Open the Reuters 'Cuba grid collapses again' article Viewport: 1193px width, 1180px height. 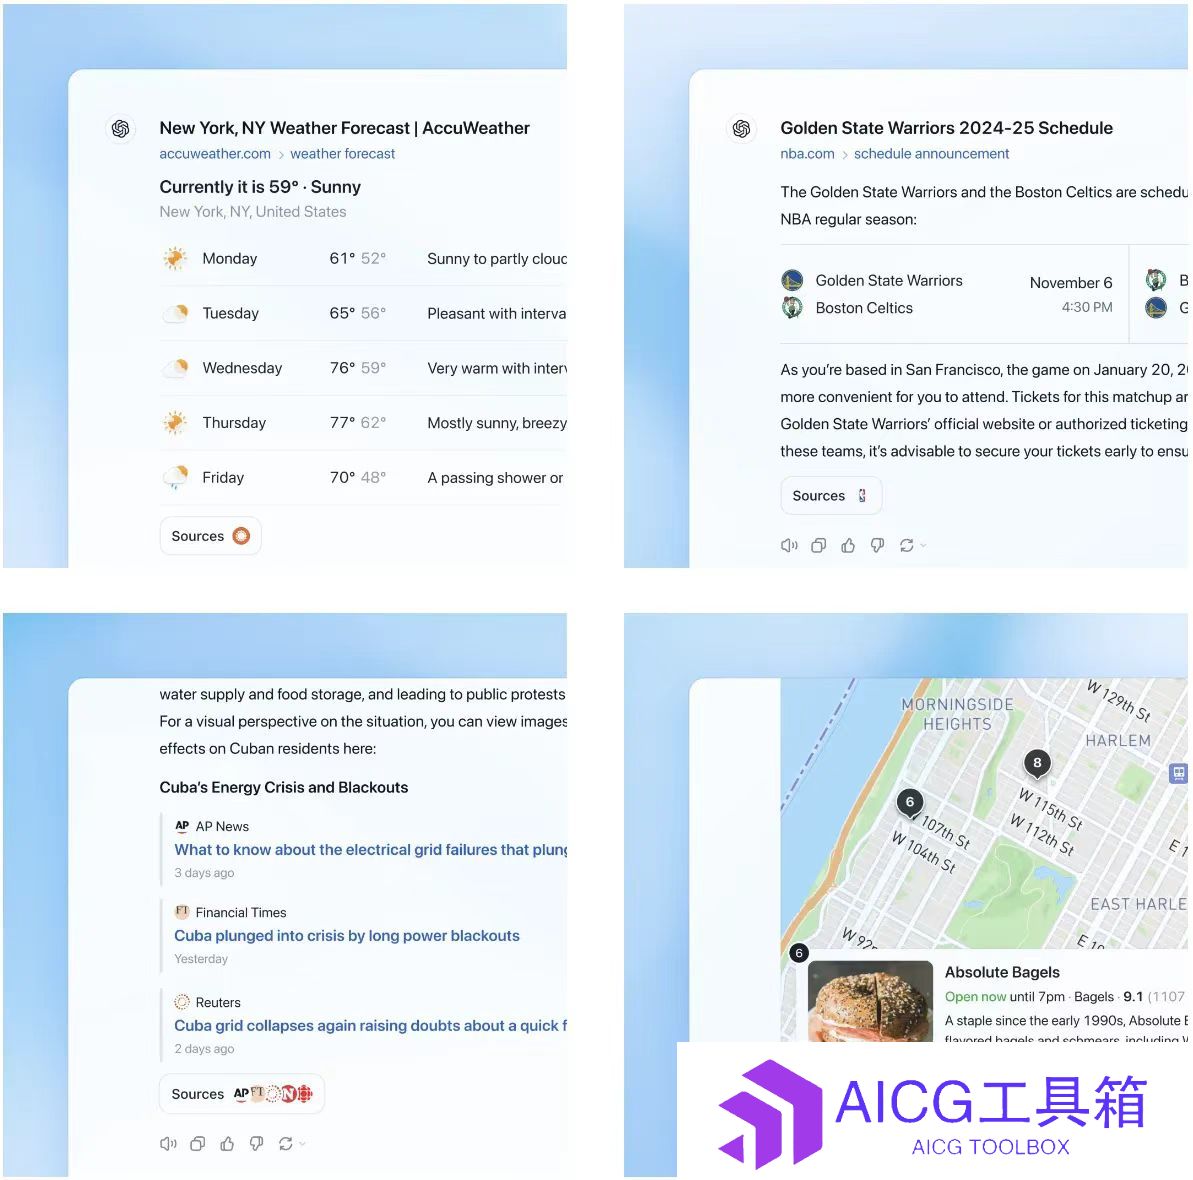(x=371, y=1026)
